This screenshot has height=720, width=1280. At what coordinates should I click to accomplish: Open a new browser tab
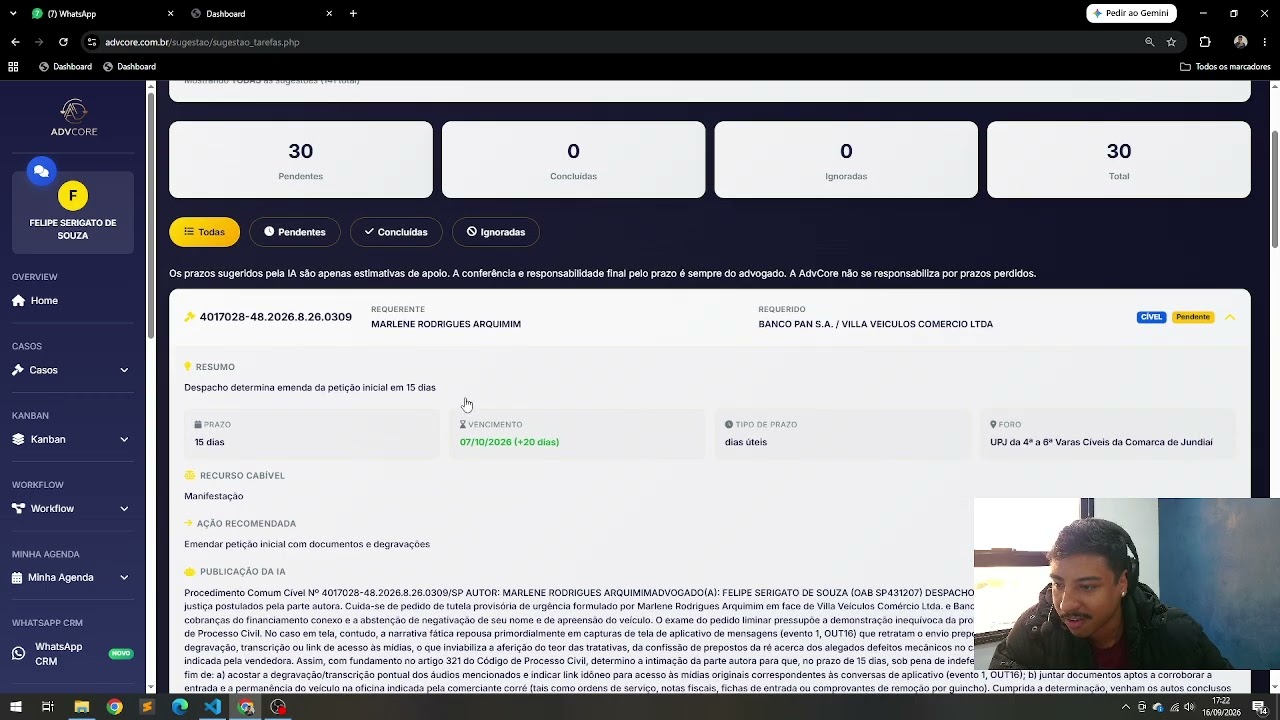pos(353,14)
